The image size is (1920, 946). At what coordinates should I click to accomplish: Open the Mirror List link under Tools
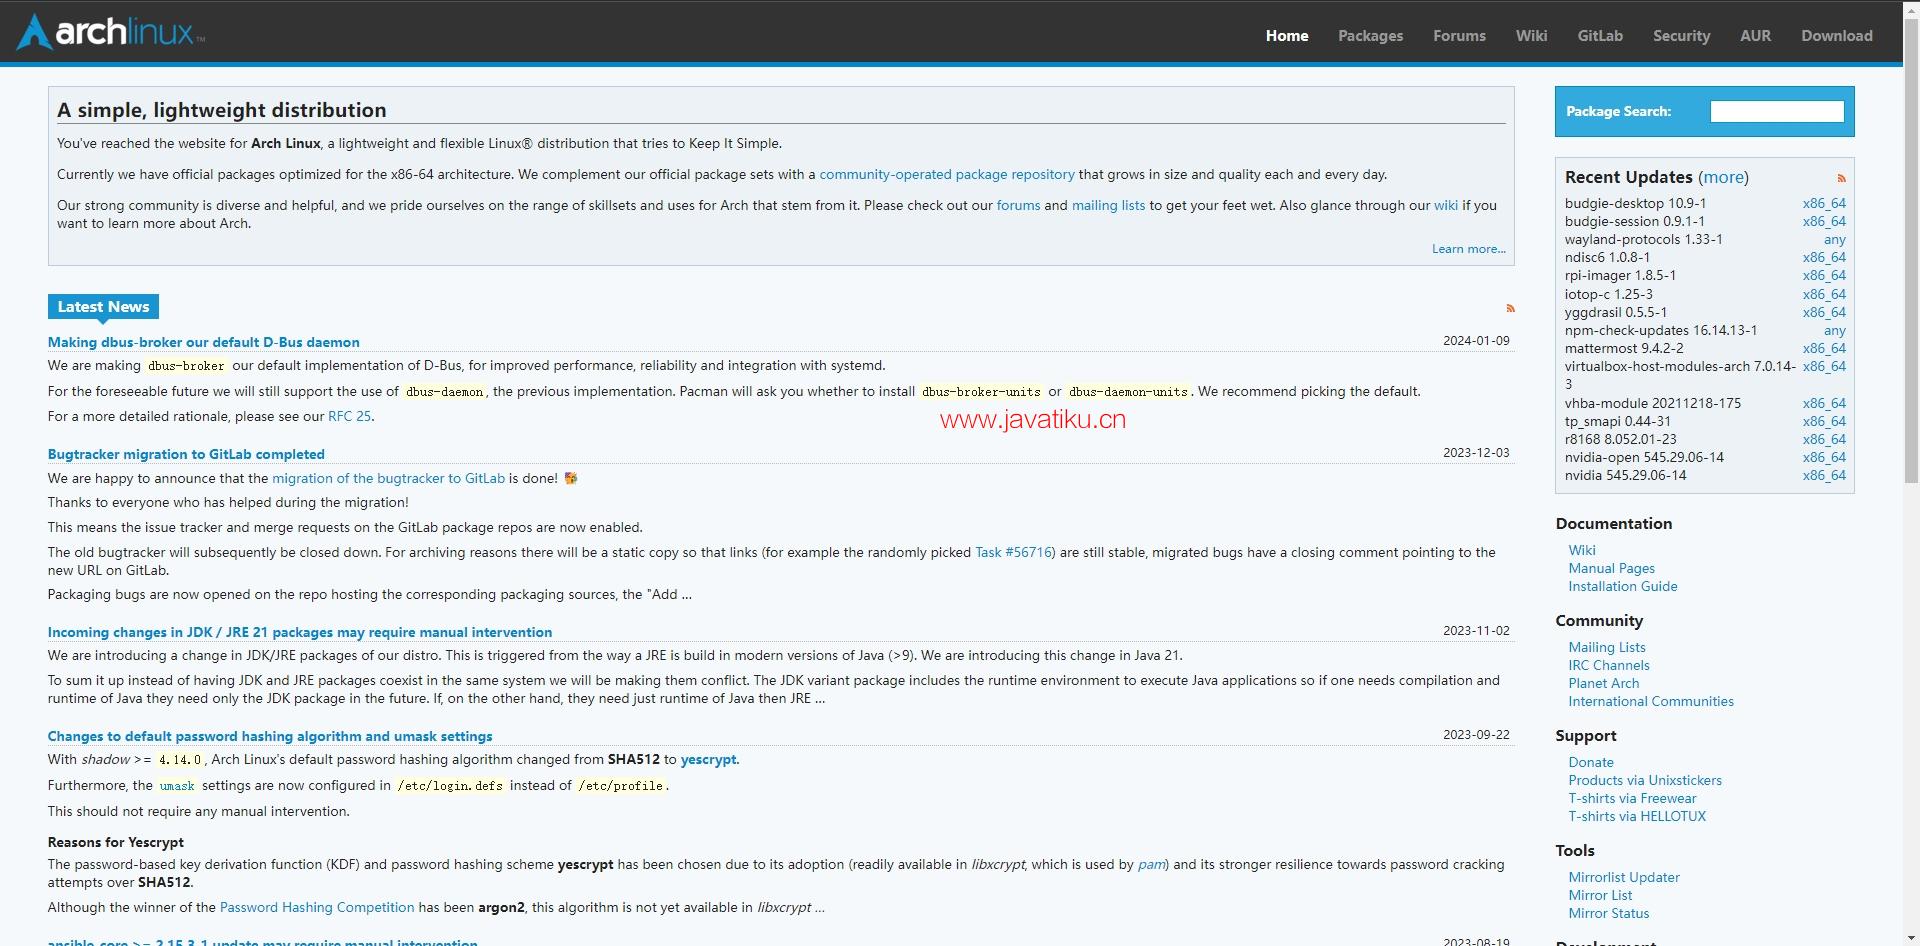tap(1600, 895)
